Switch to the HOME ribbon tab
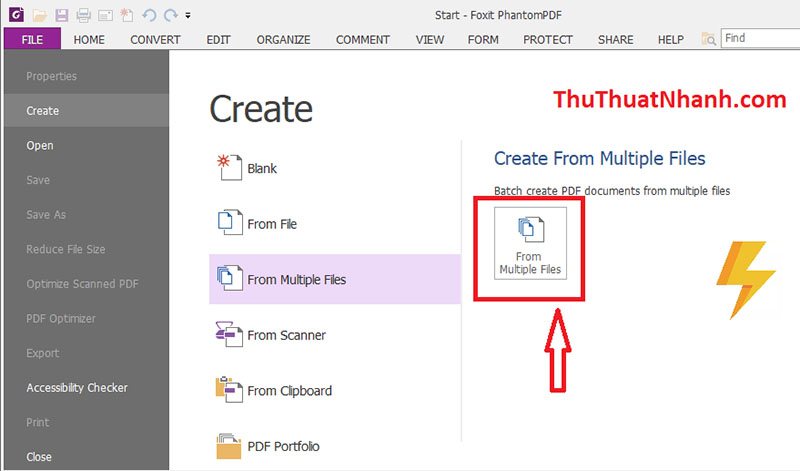Screen dimensions: 800x471 point(89,39)
